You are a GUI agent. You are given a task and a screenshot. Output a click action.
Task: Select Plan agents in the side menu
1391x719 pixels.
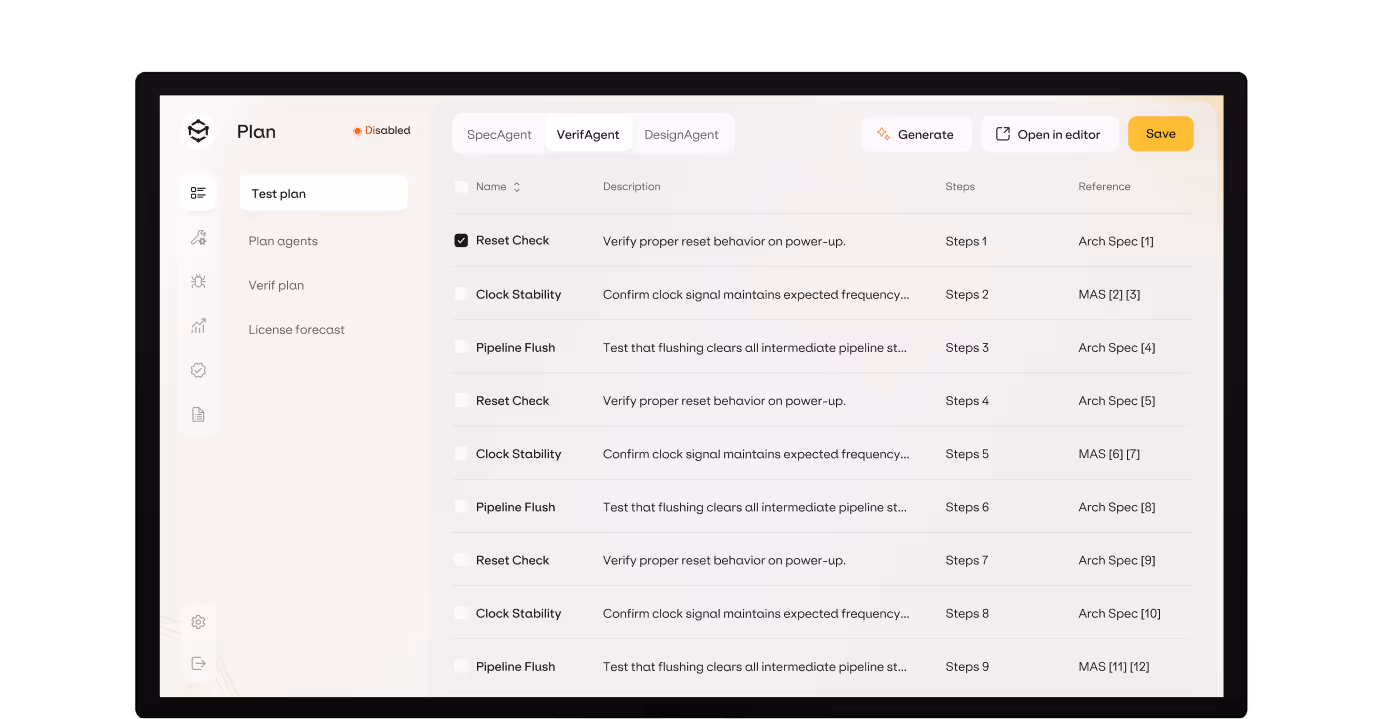coord(283,241)
